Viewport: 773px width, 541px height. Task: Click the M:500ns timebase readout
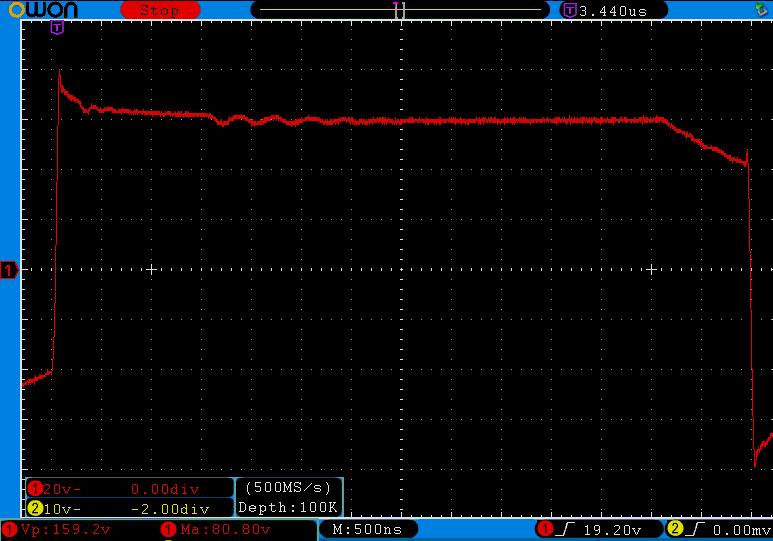[367, 530]
